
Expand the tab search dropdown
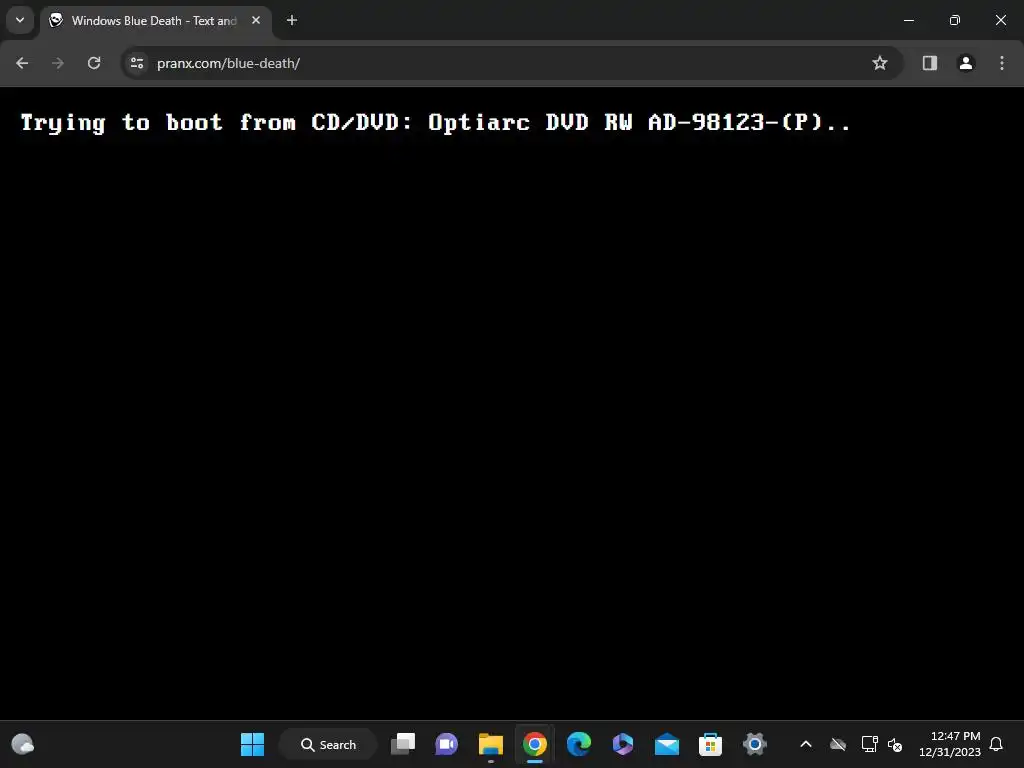click(20, 20)
